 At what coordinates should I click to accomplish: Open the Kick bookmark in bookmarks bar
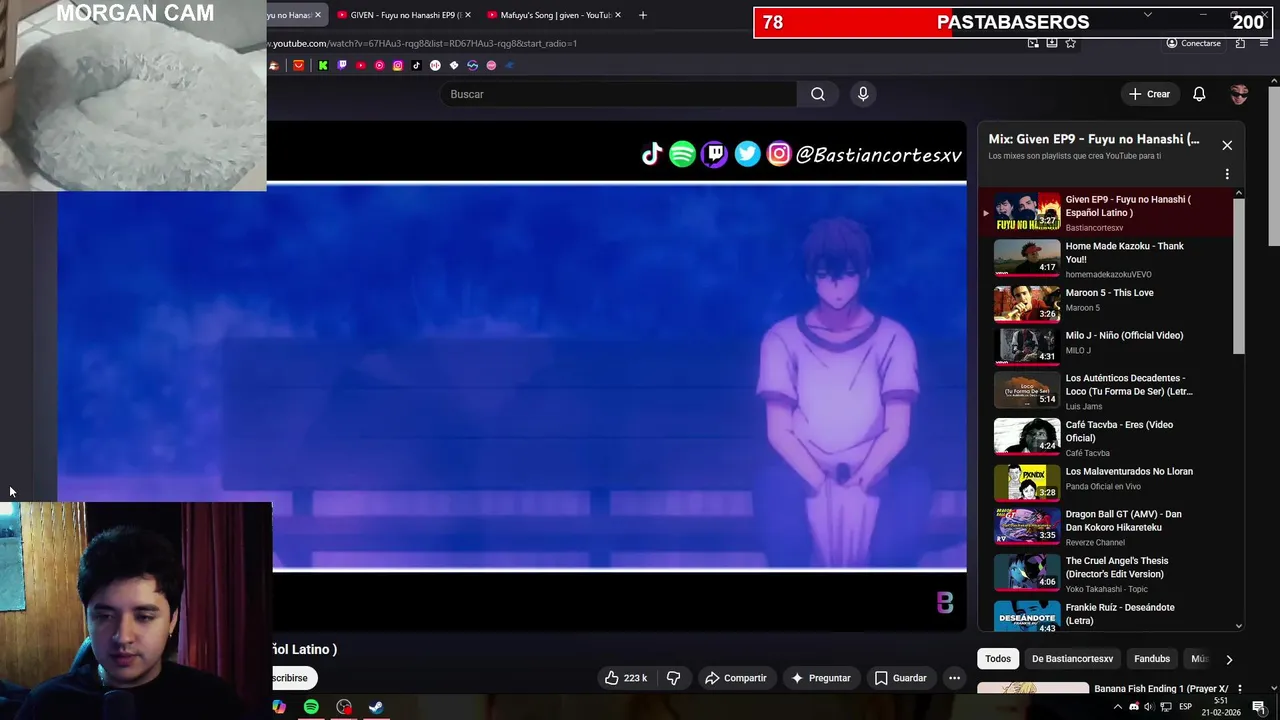pyautogui.click(x=323, y=65)
